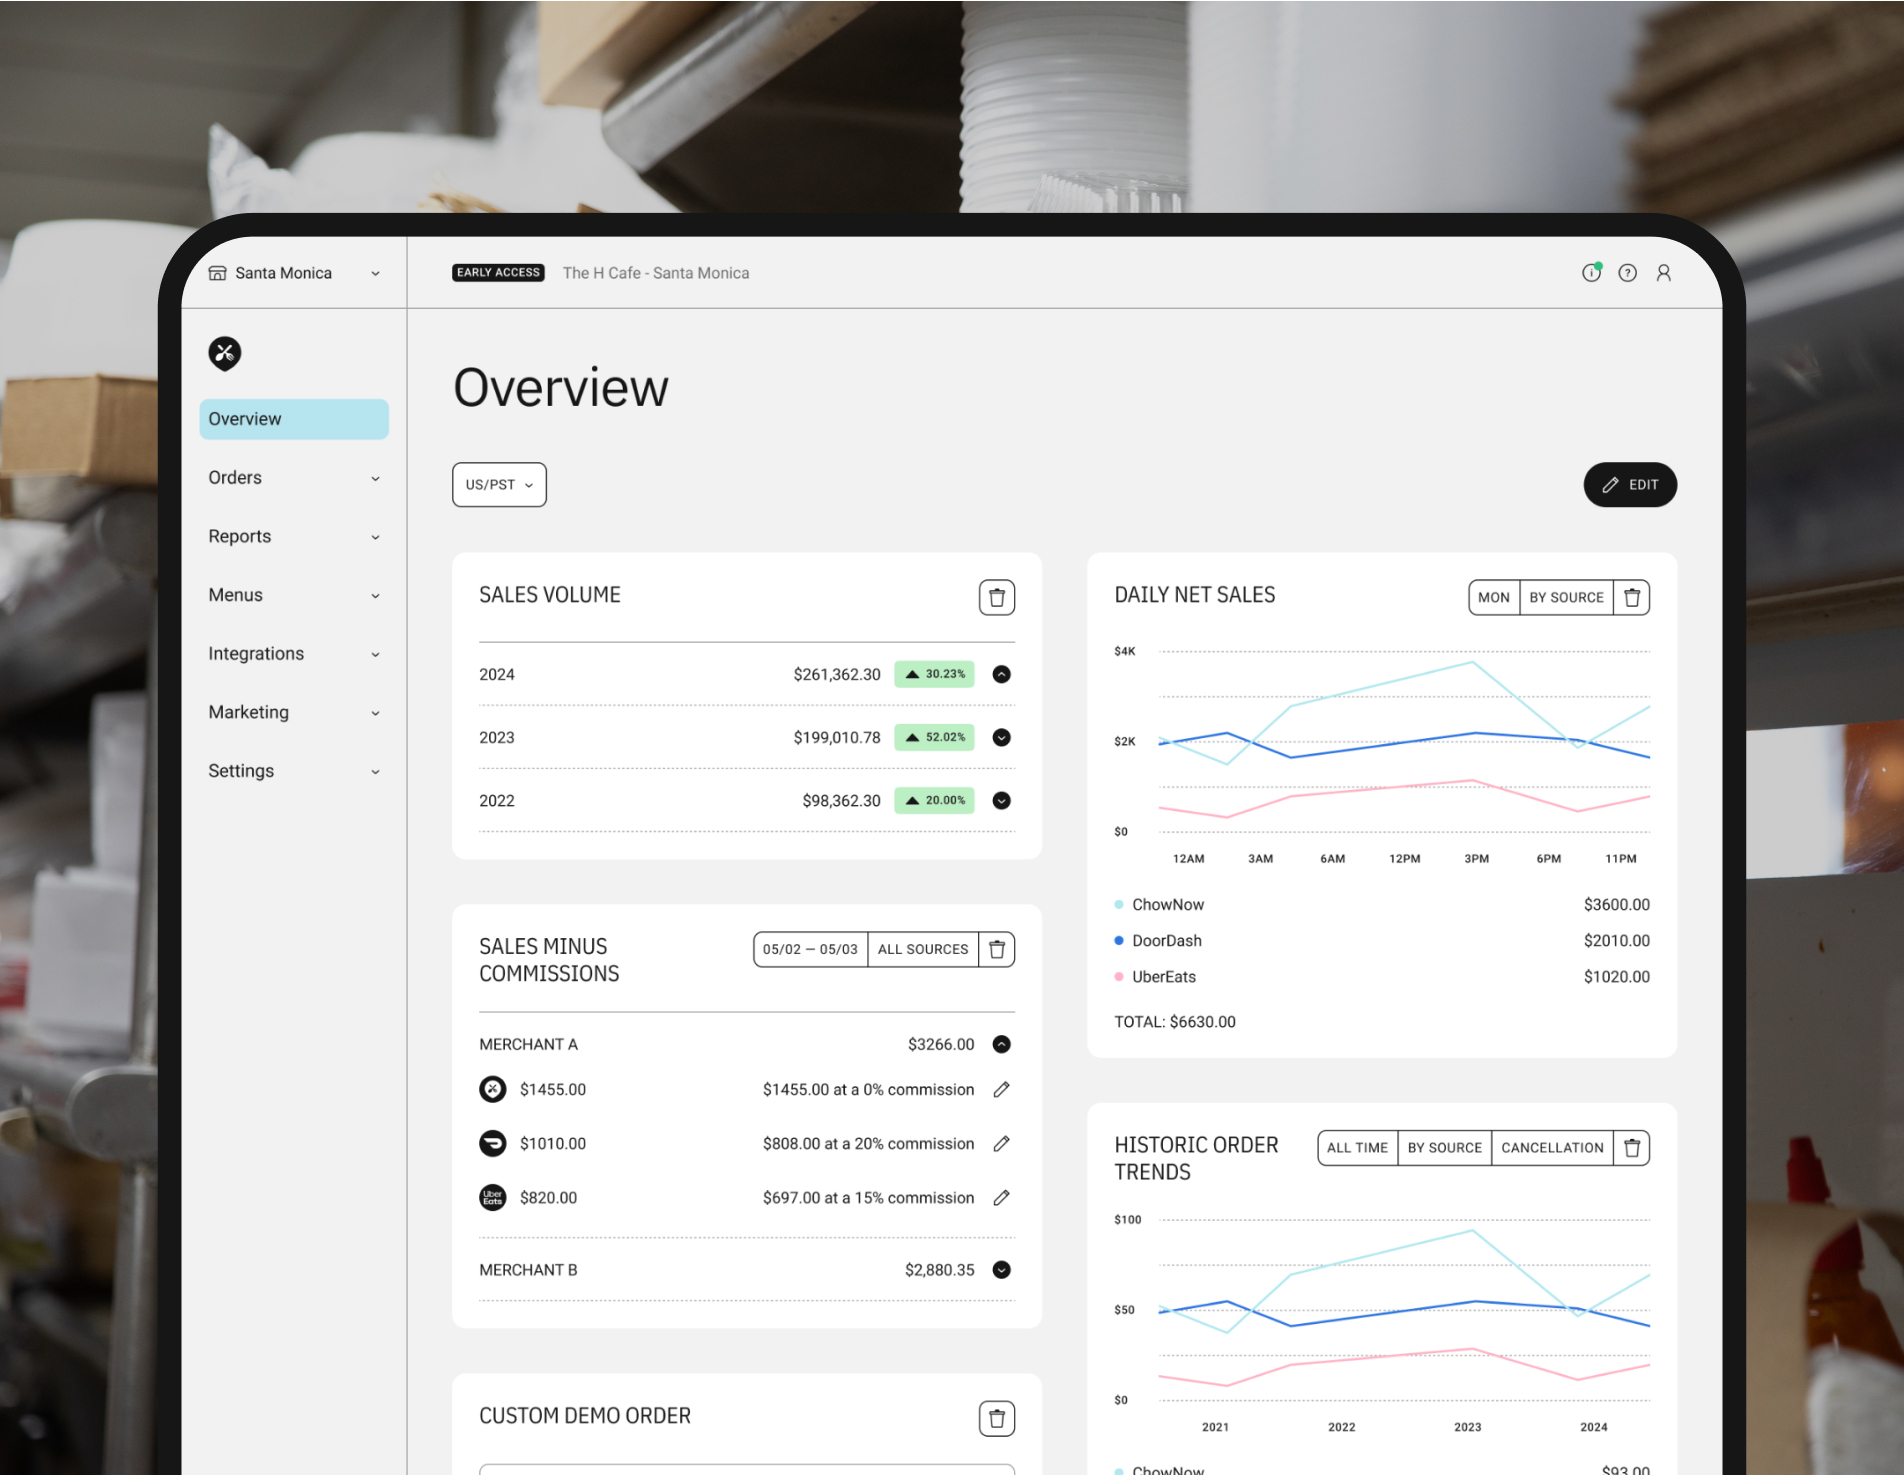
Task: Click the Edit button
Action: [x=1629, y=485]
